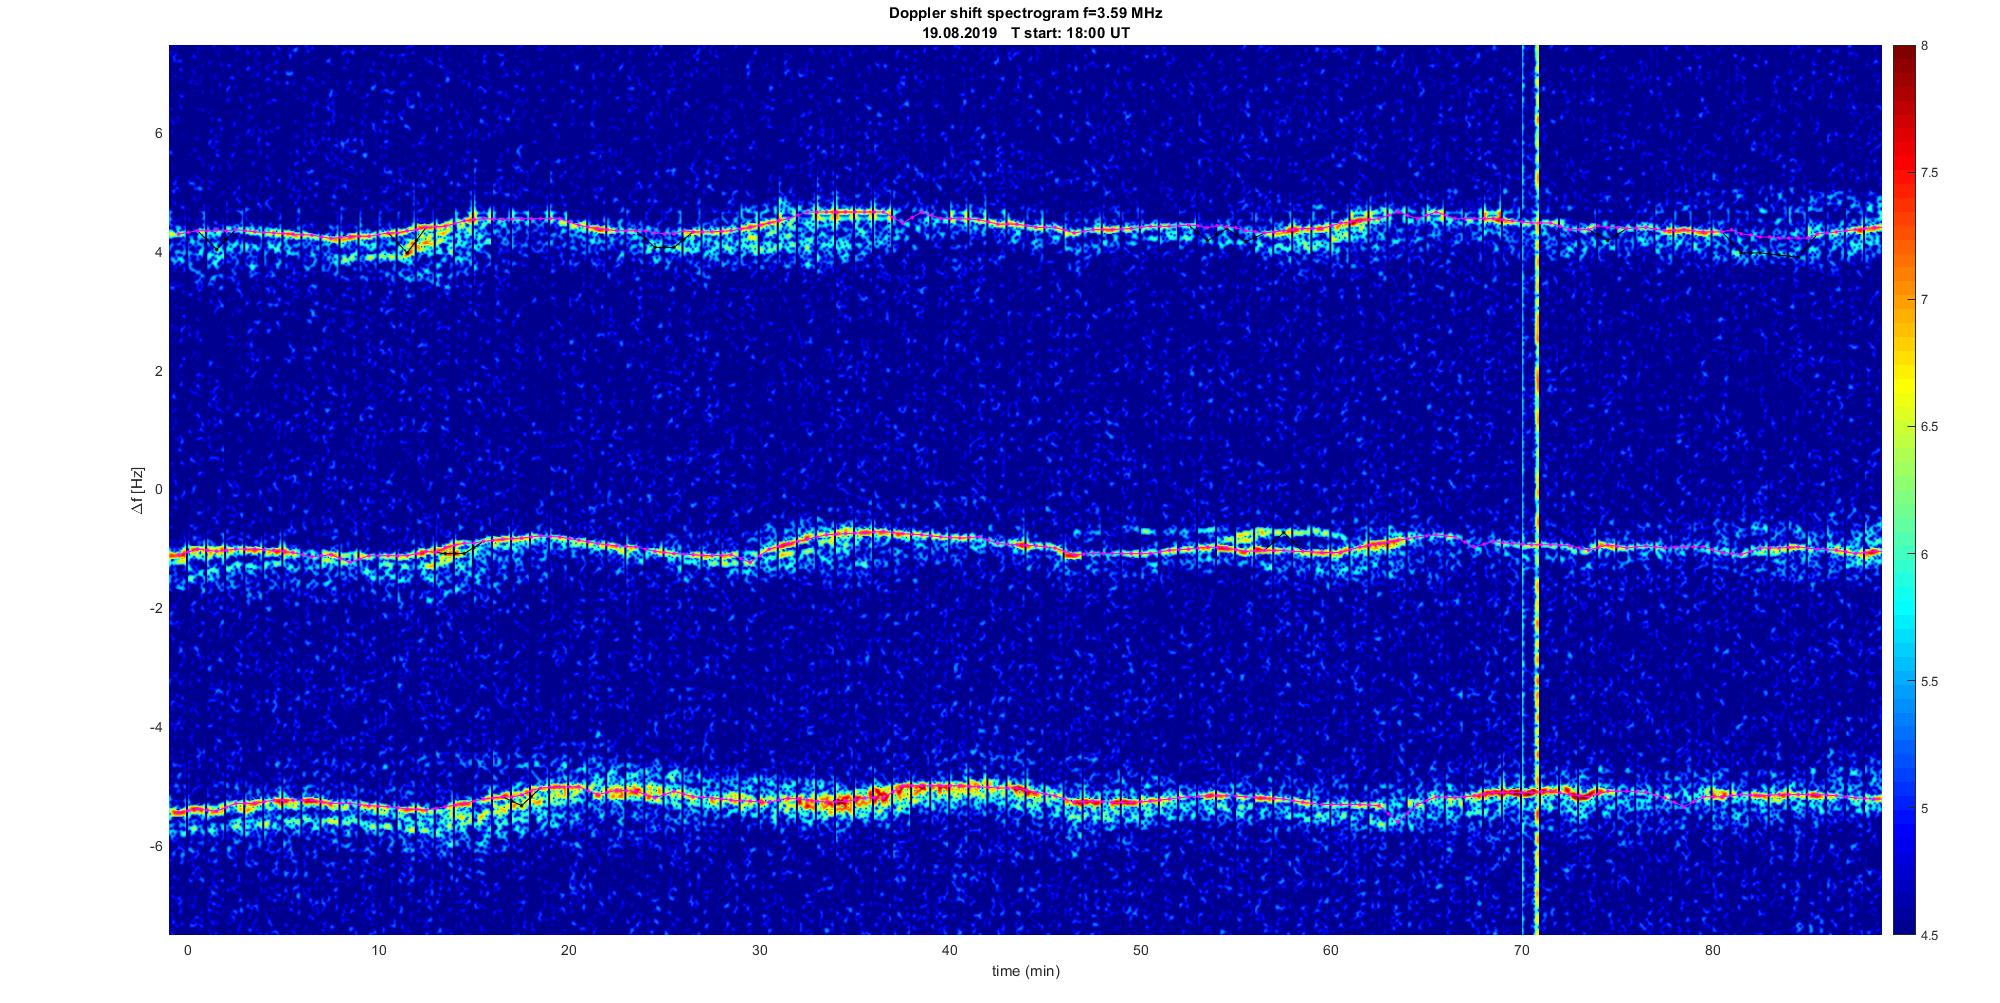The width and height of the screenshot is (2000, 1003).
Task: Click the yellow section of the colorbar
Action: tap(1903, 385)
